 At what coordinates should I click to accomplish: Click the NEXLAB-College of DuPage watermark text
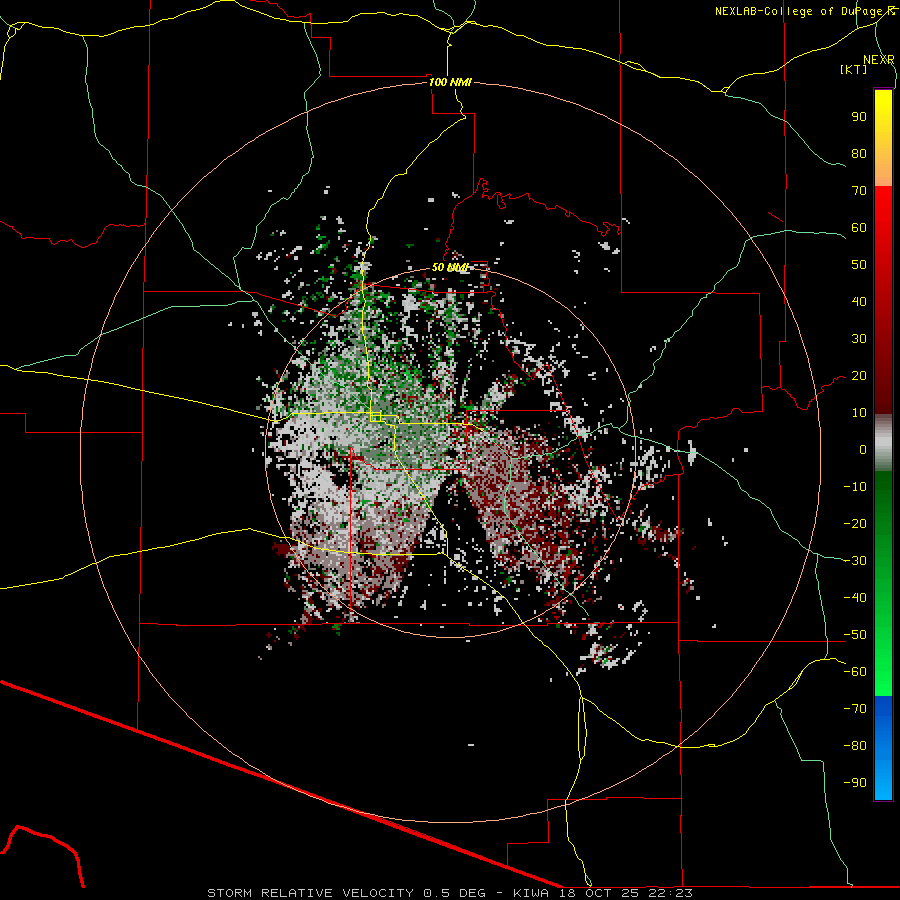coord(804,11)
